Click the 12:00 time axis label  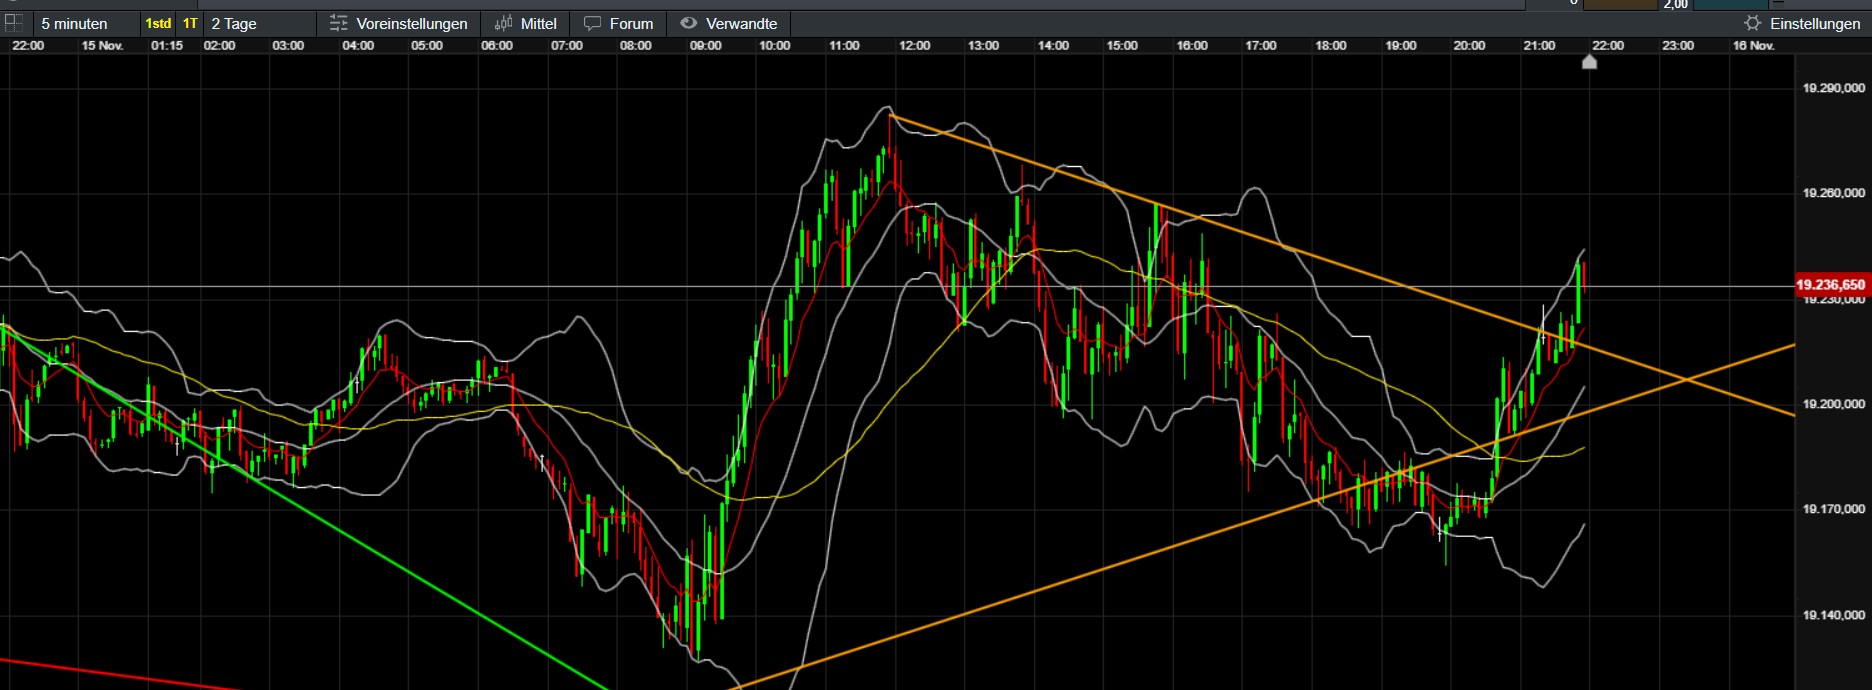tap(914, 45)
